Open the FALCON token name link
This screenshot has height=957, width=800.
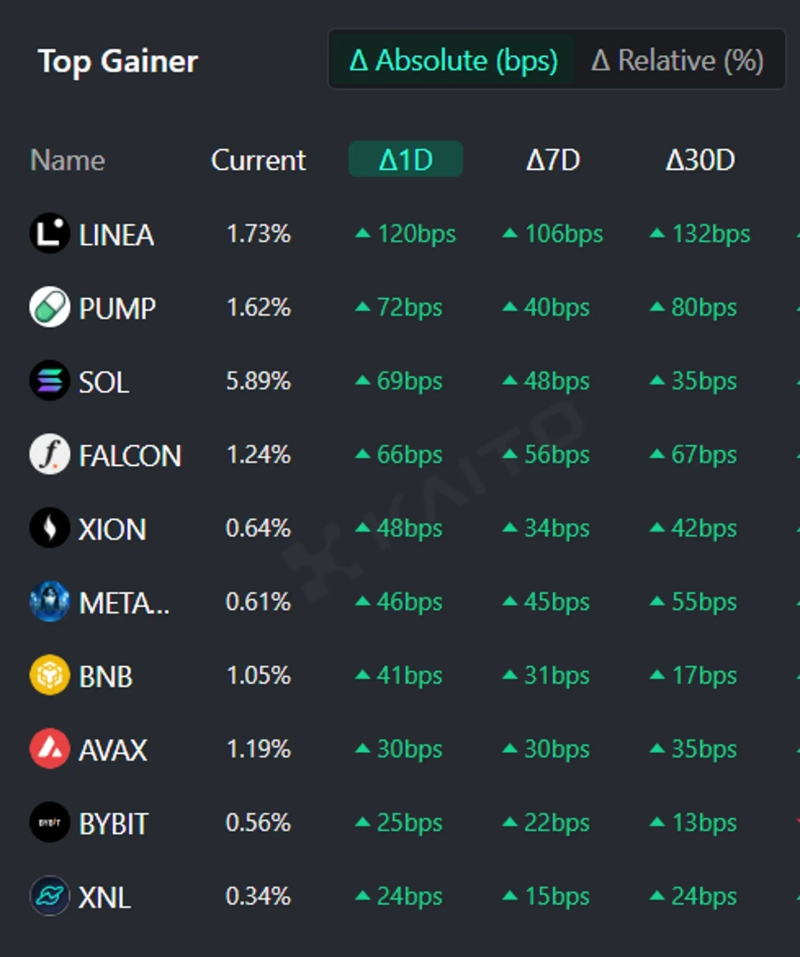point(130,456)
